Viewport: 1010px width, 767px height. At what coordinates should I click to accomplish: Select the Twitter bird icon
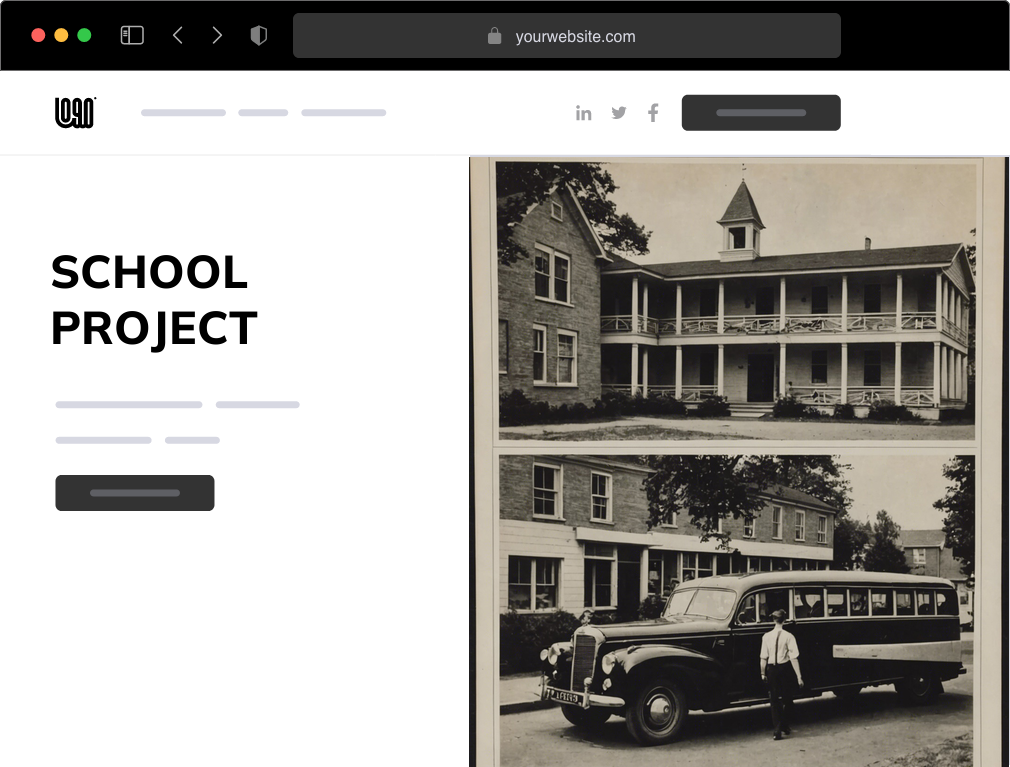[619, 112]
